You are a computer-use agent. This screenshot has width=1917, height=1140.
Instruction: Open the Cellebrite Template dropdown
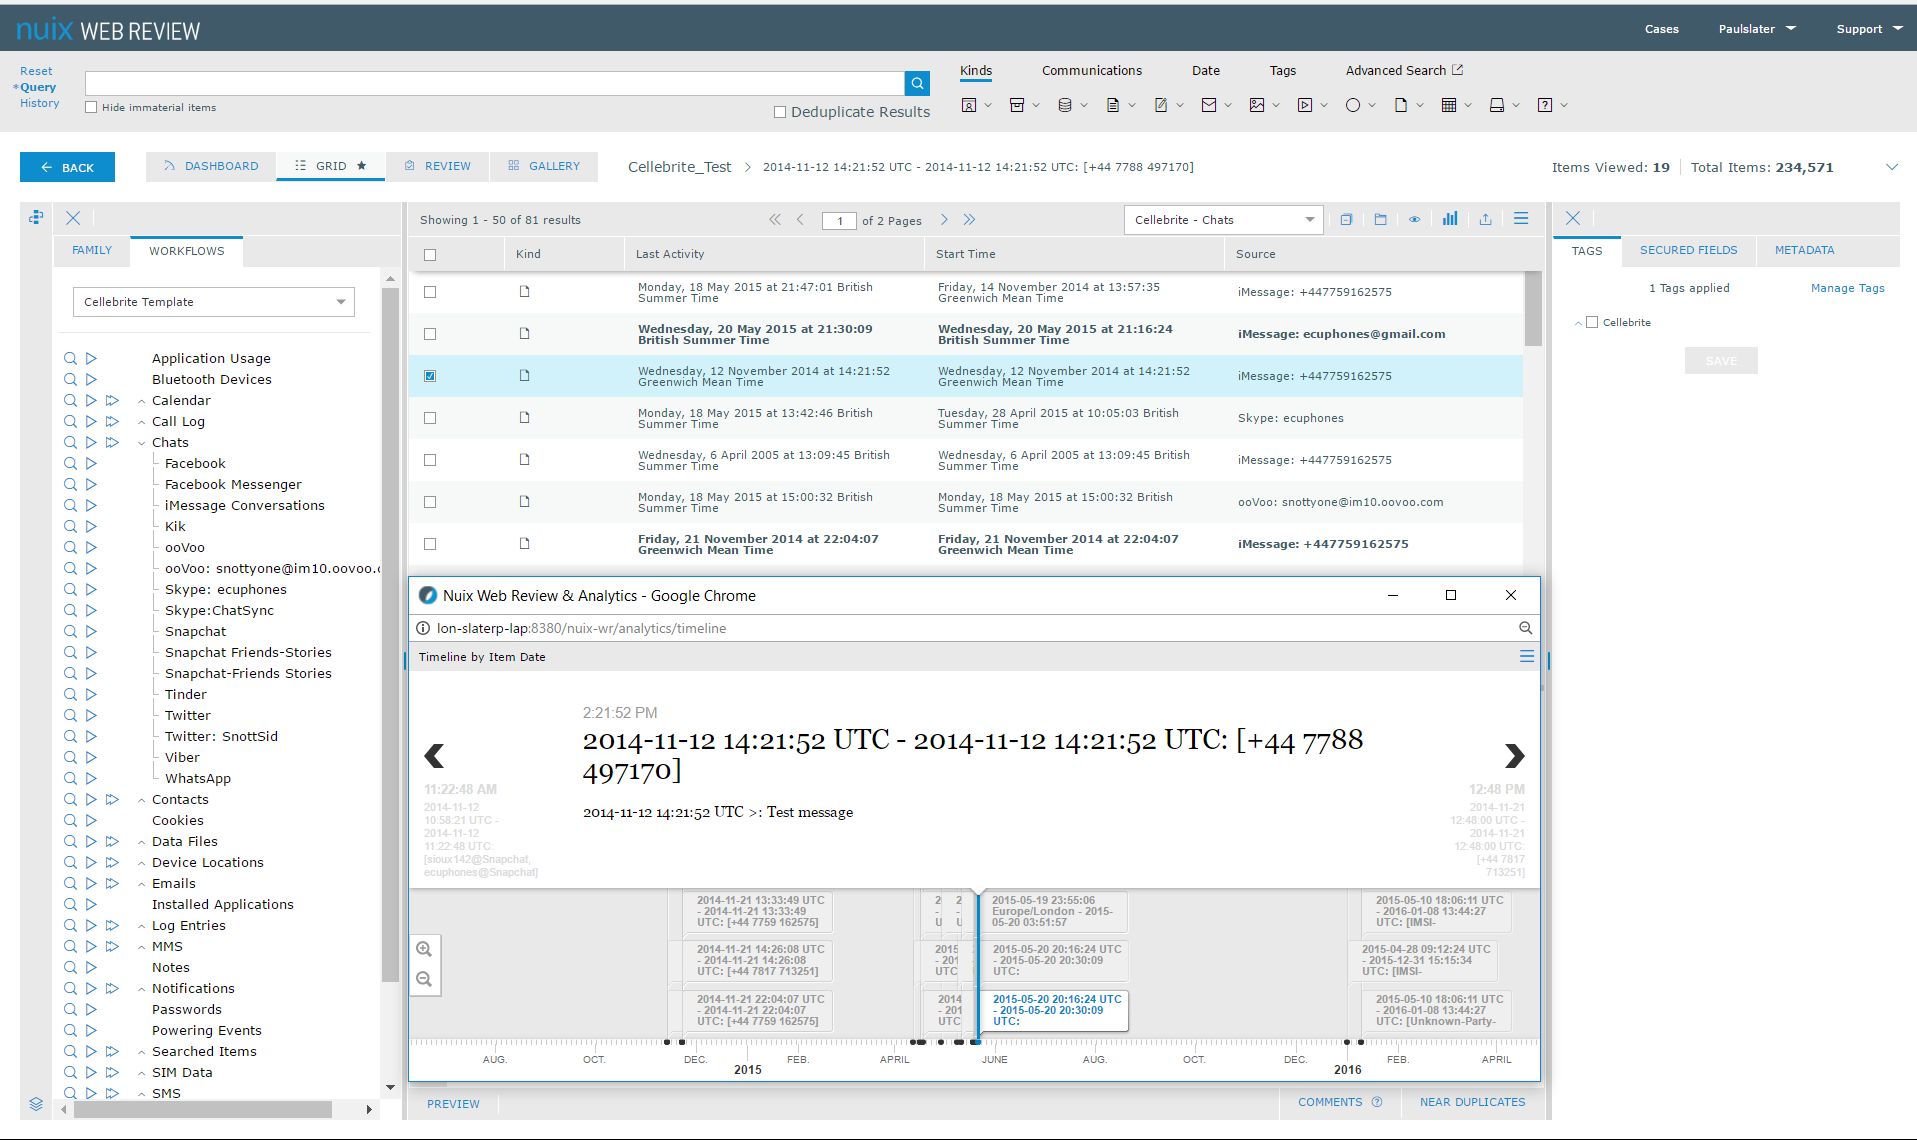[x=214, y=302]
